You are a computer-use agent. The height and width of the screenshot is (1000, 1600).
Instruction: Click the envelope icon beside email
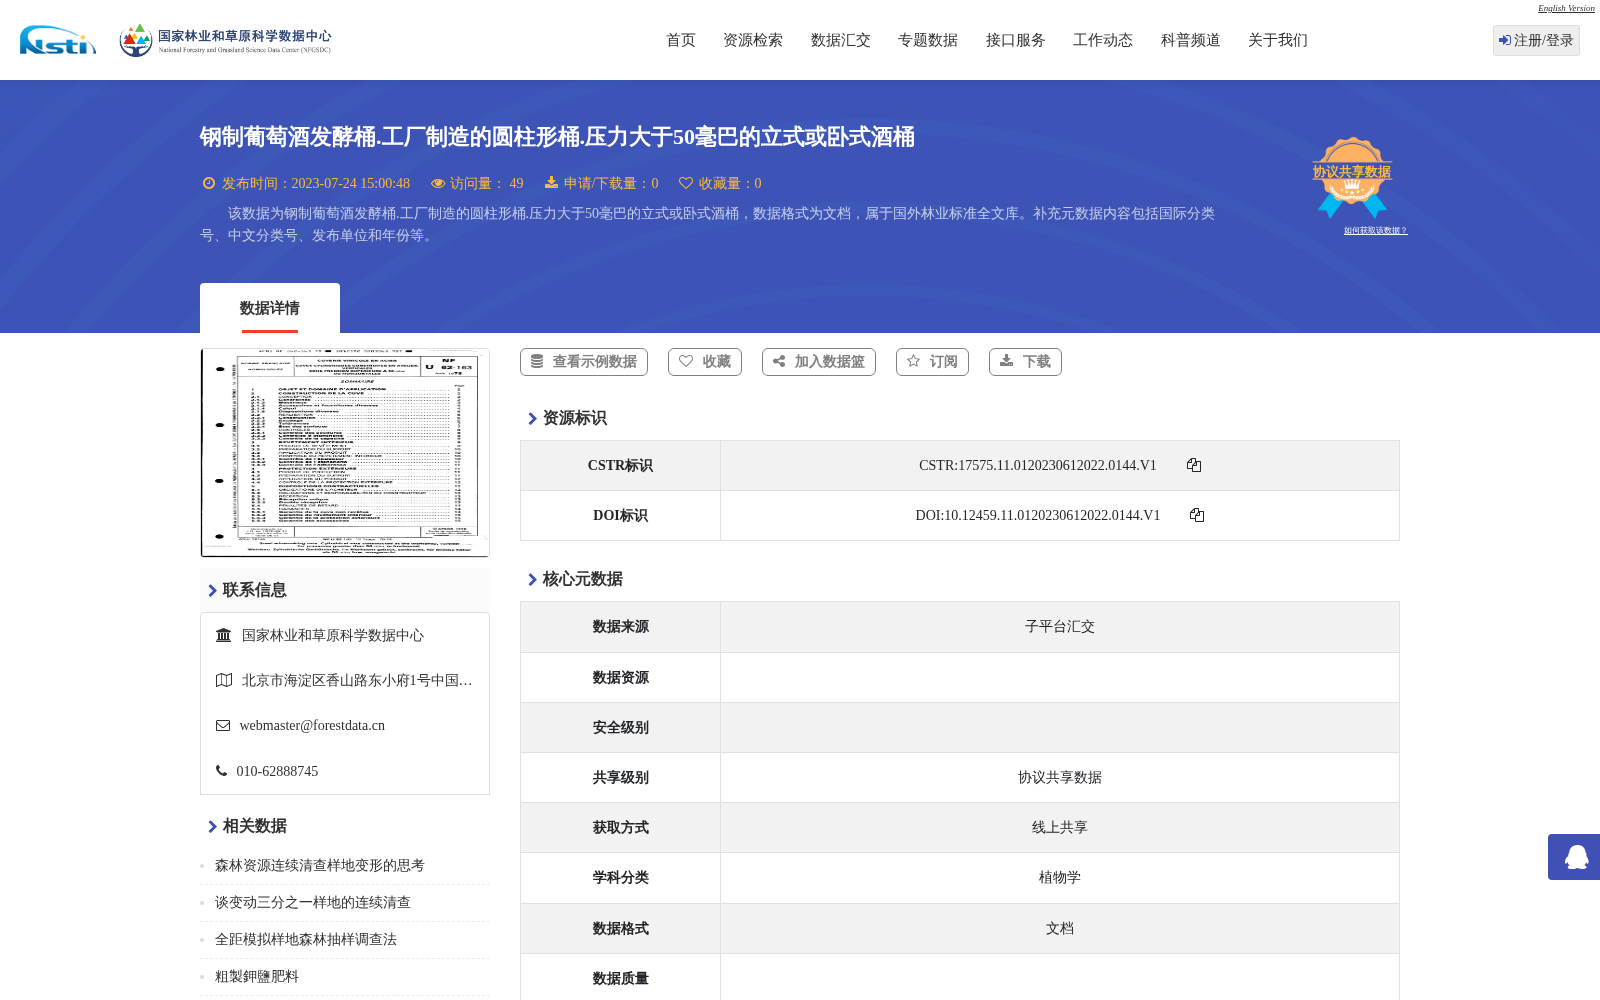[x=223, y=726]
